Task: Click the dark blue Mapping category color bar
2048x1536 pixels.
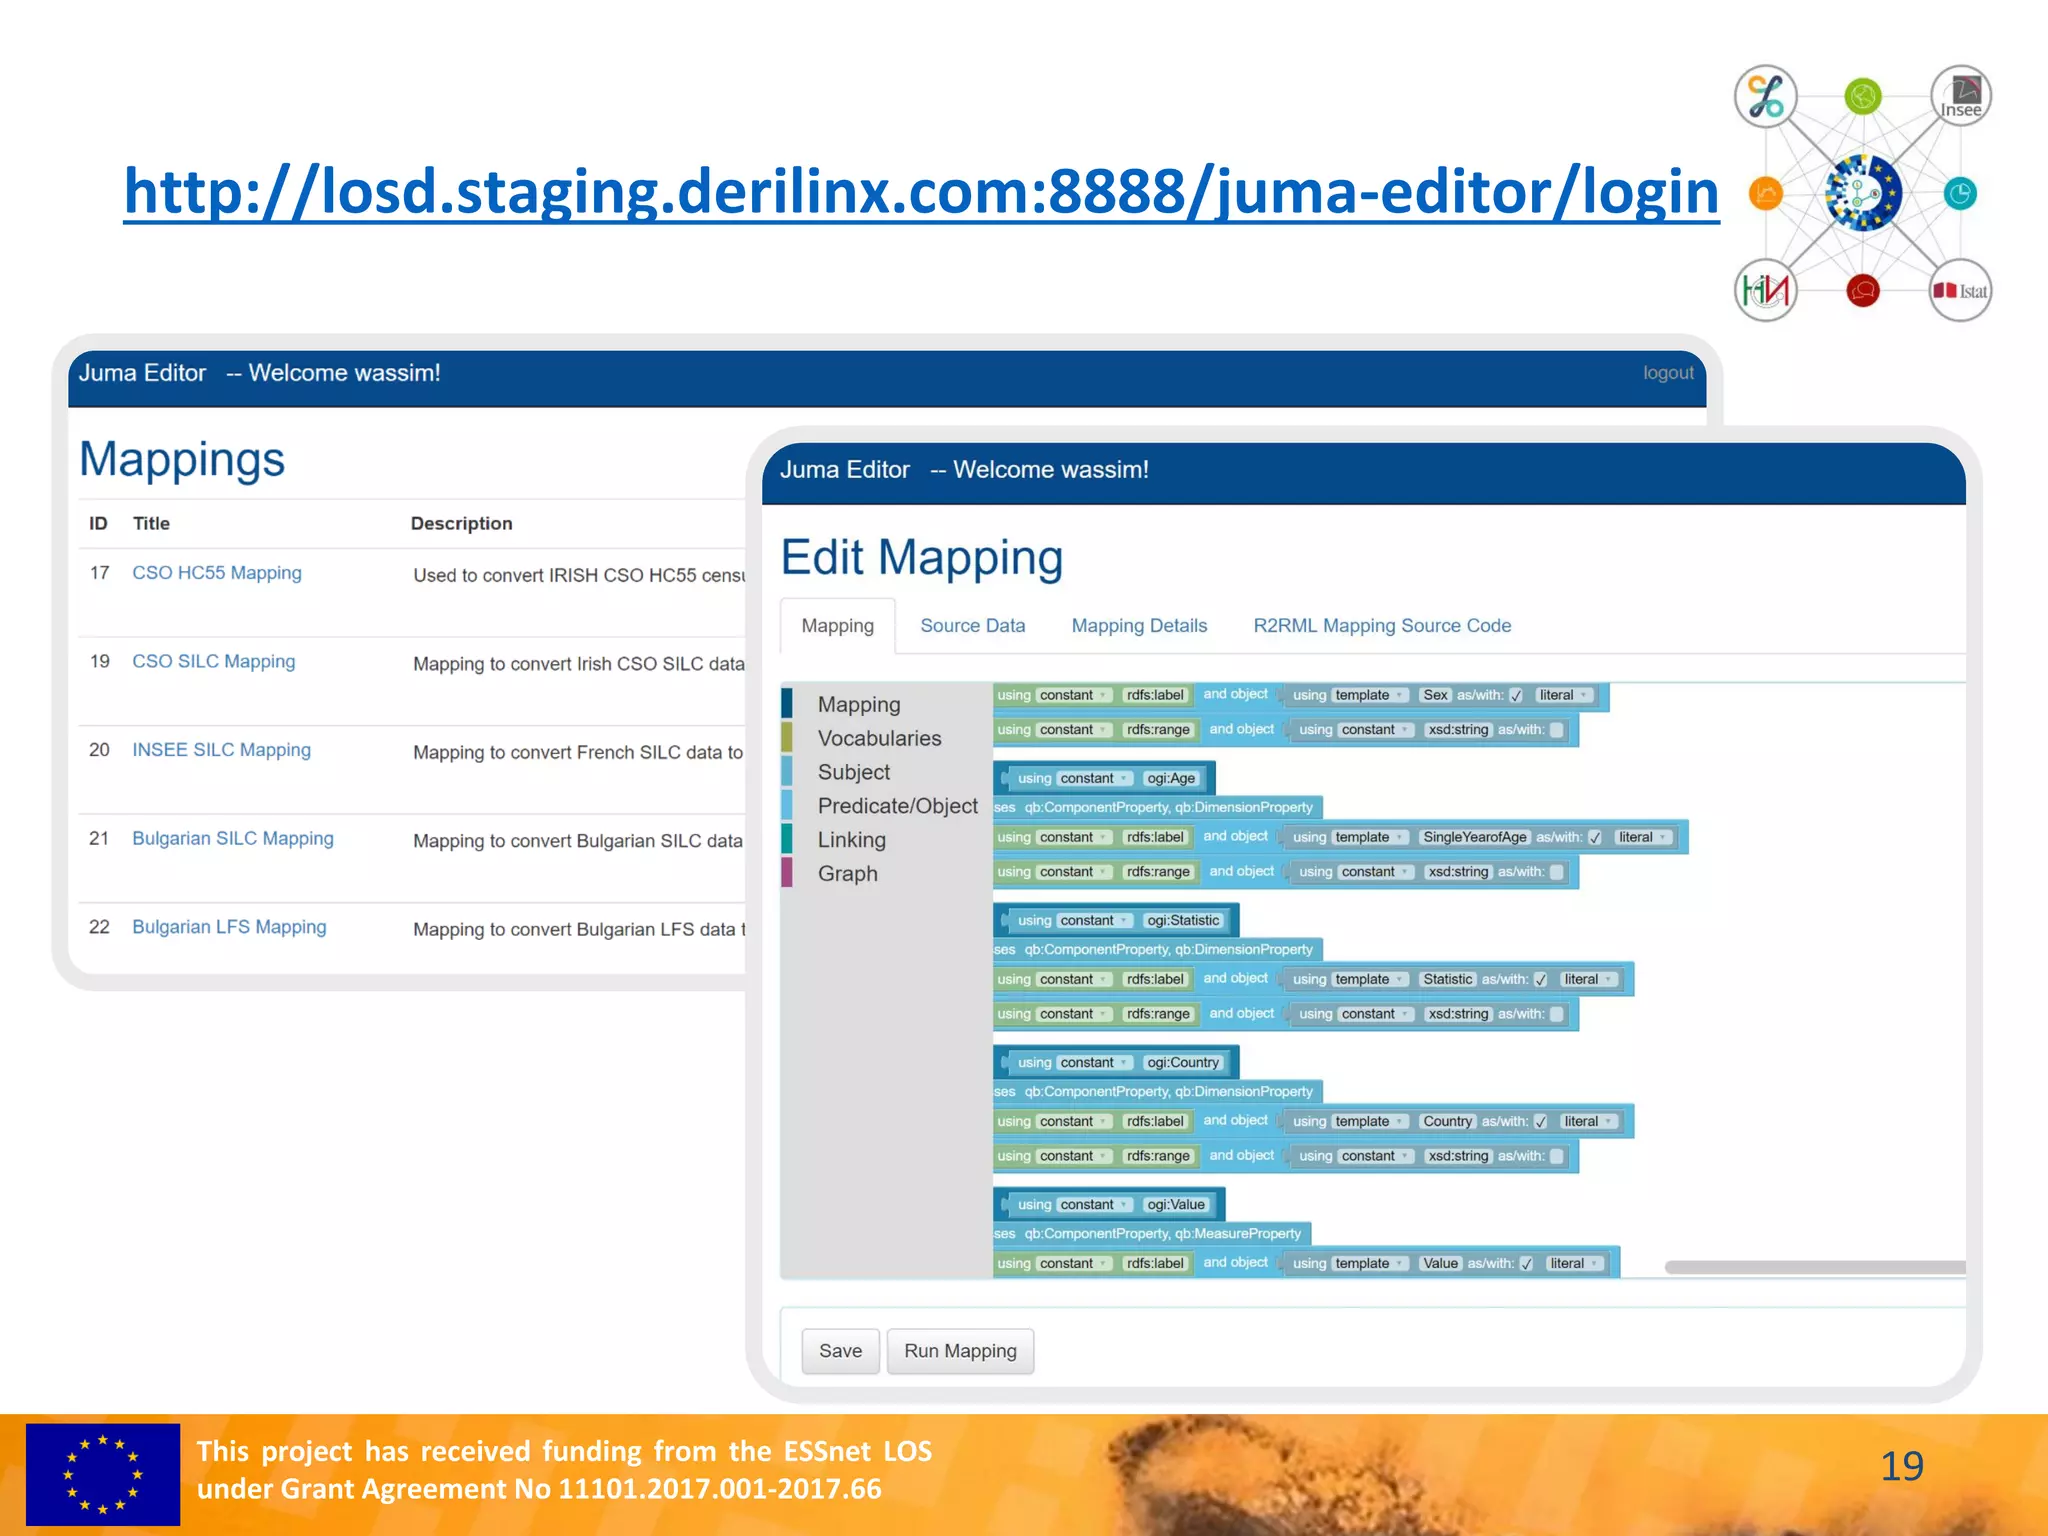Action: tap(787, 703)
